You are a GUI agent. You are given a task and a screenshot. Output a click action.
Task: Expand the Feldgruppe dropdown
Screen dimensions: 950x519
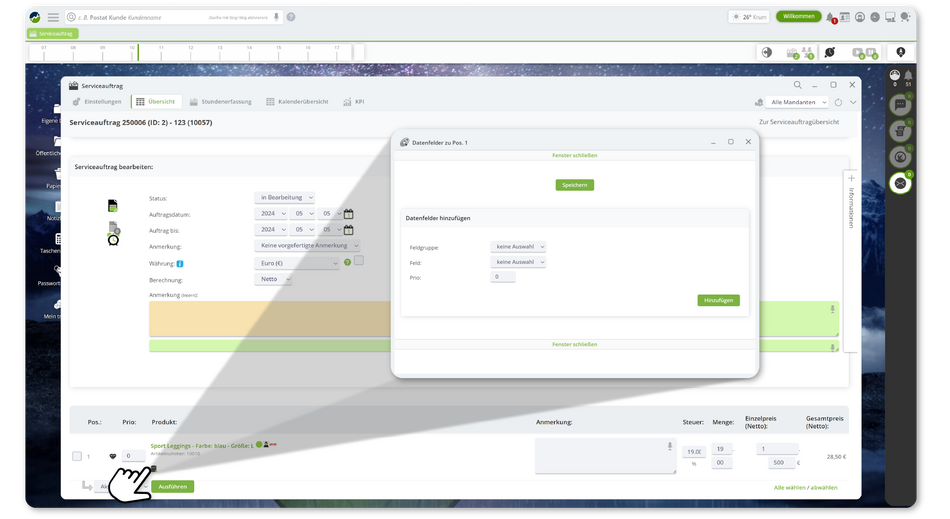(x=519, y=246)
